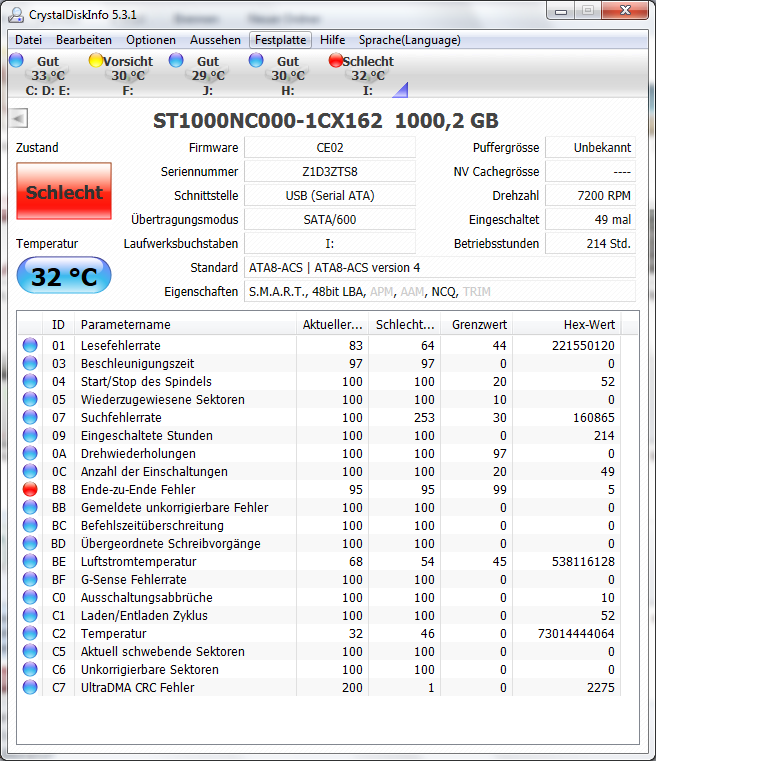The height and width of the screenshot is (761, 768).
Task: Open the Aussehen menu
Action: pyautogui.click(x=215, y=40)
